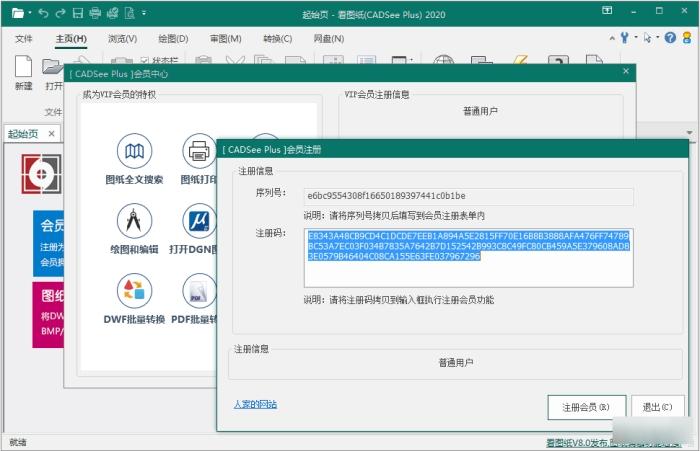Open print preview from quick access toolbar

pos(112,13)
